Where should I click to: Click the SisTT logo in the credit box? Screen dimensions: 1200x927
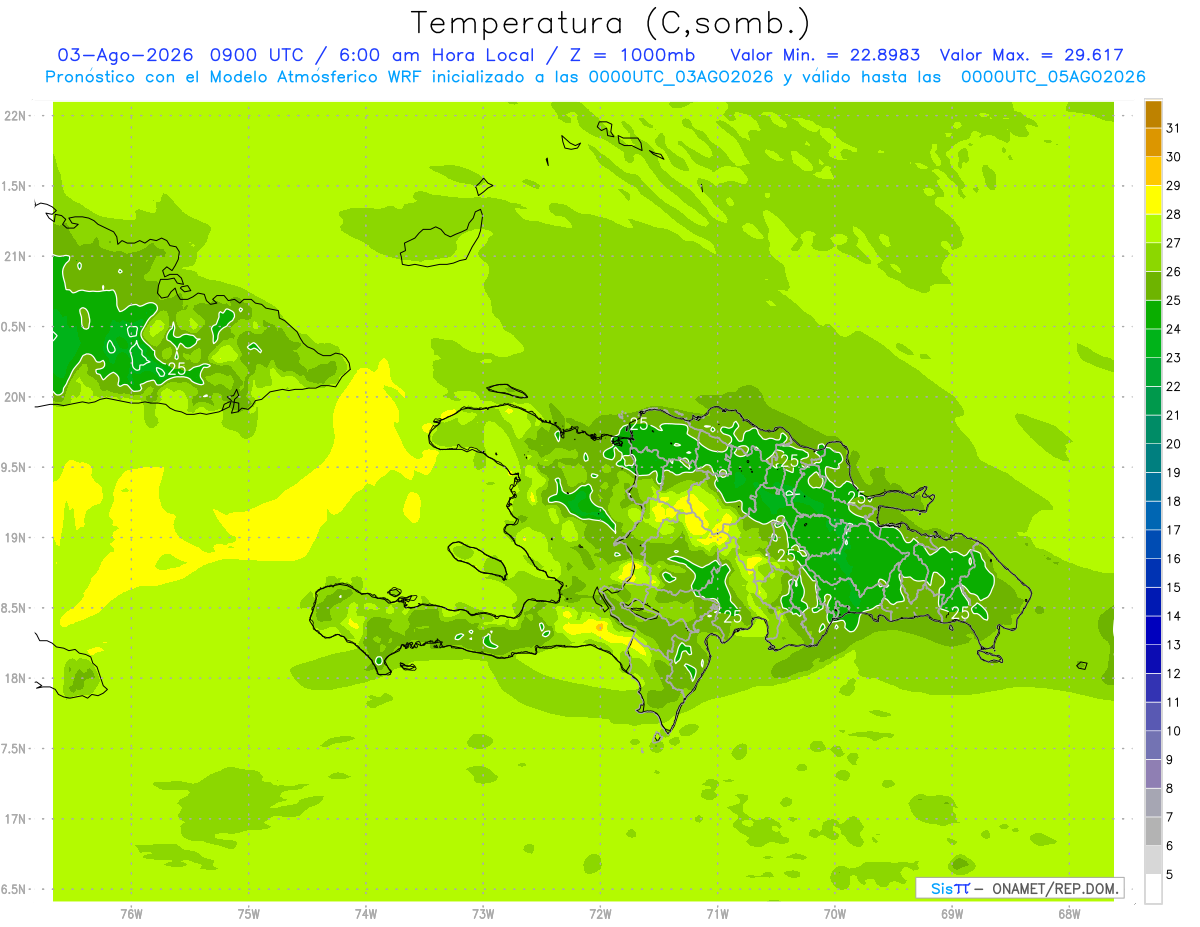point(950,888)
